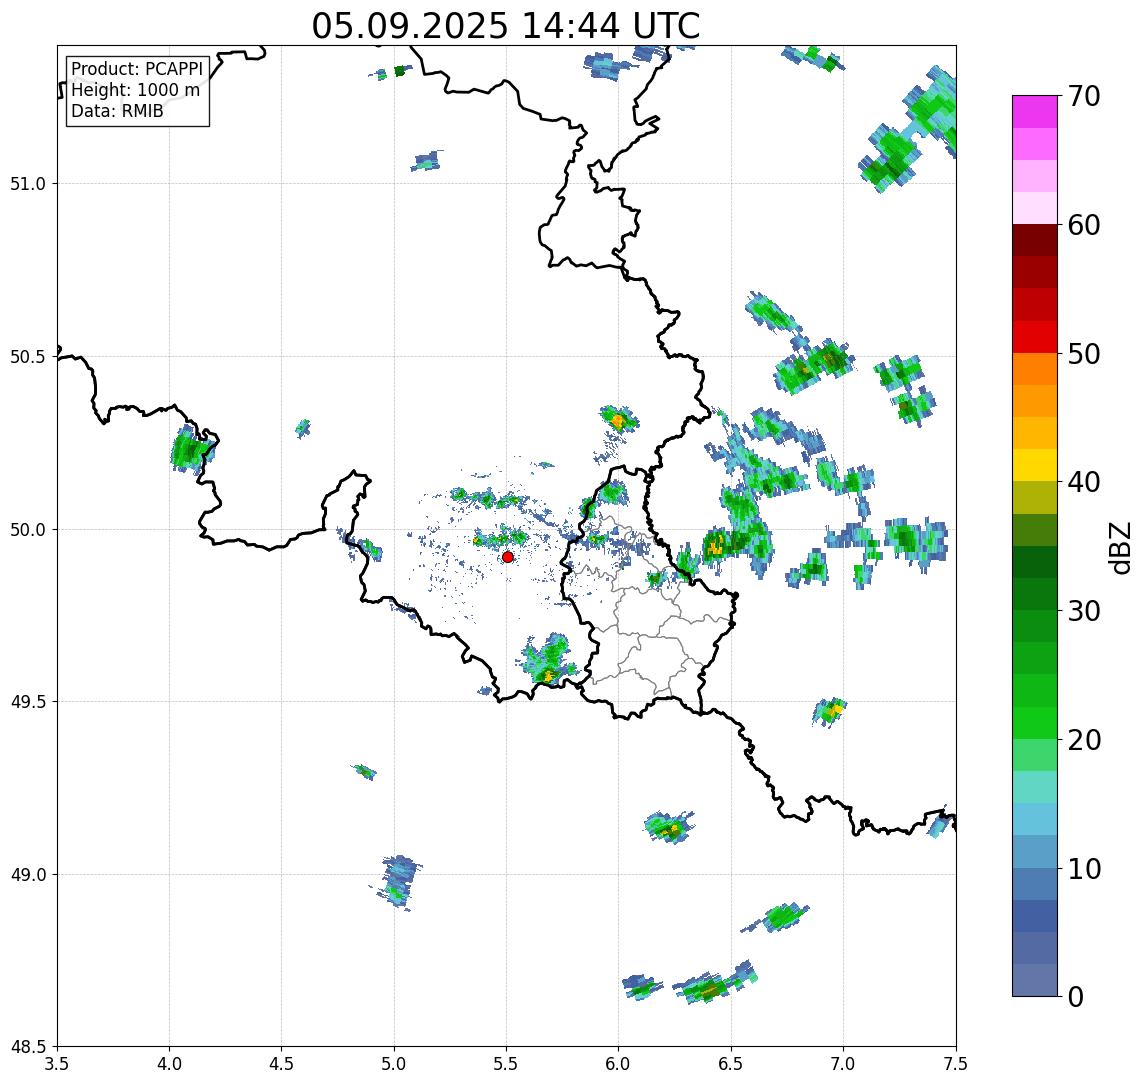Click colorbar tick label 20
1145x1084 pixels.
[1083, 739]
